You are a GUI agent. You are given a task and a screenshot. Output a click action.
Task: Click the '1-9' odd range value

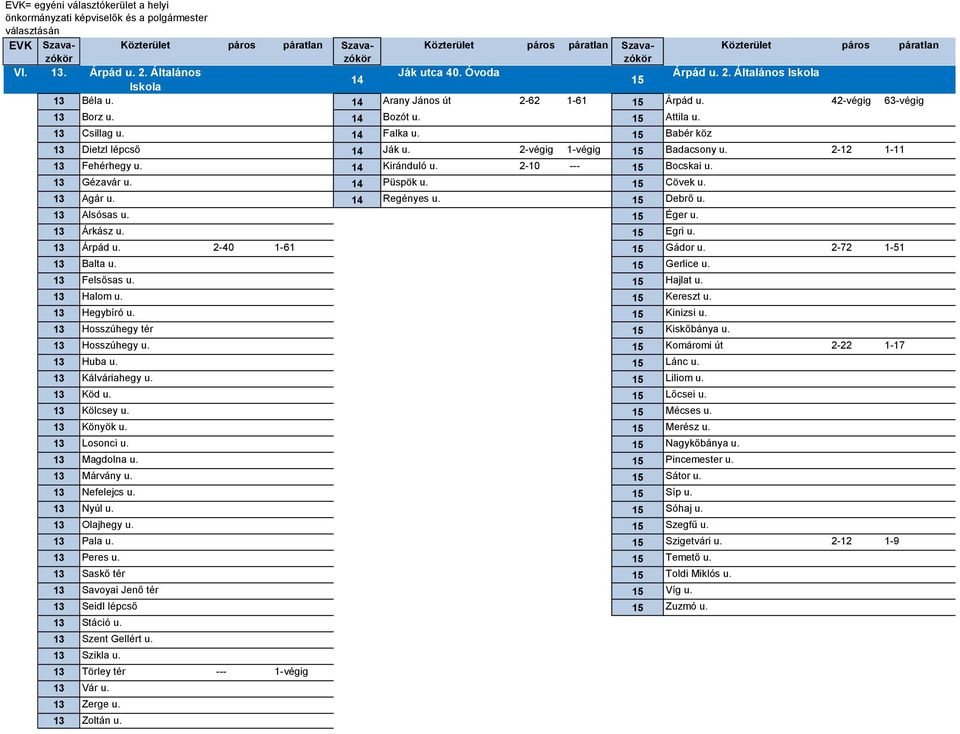892,541
